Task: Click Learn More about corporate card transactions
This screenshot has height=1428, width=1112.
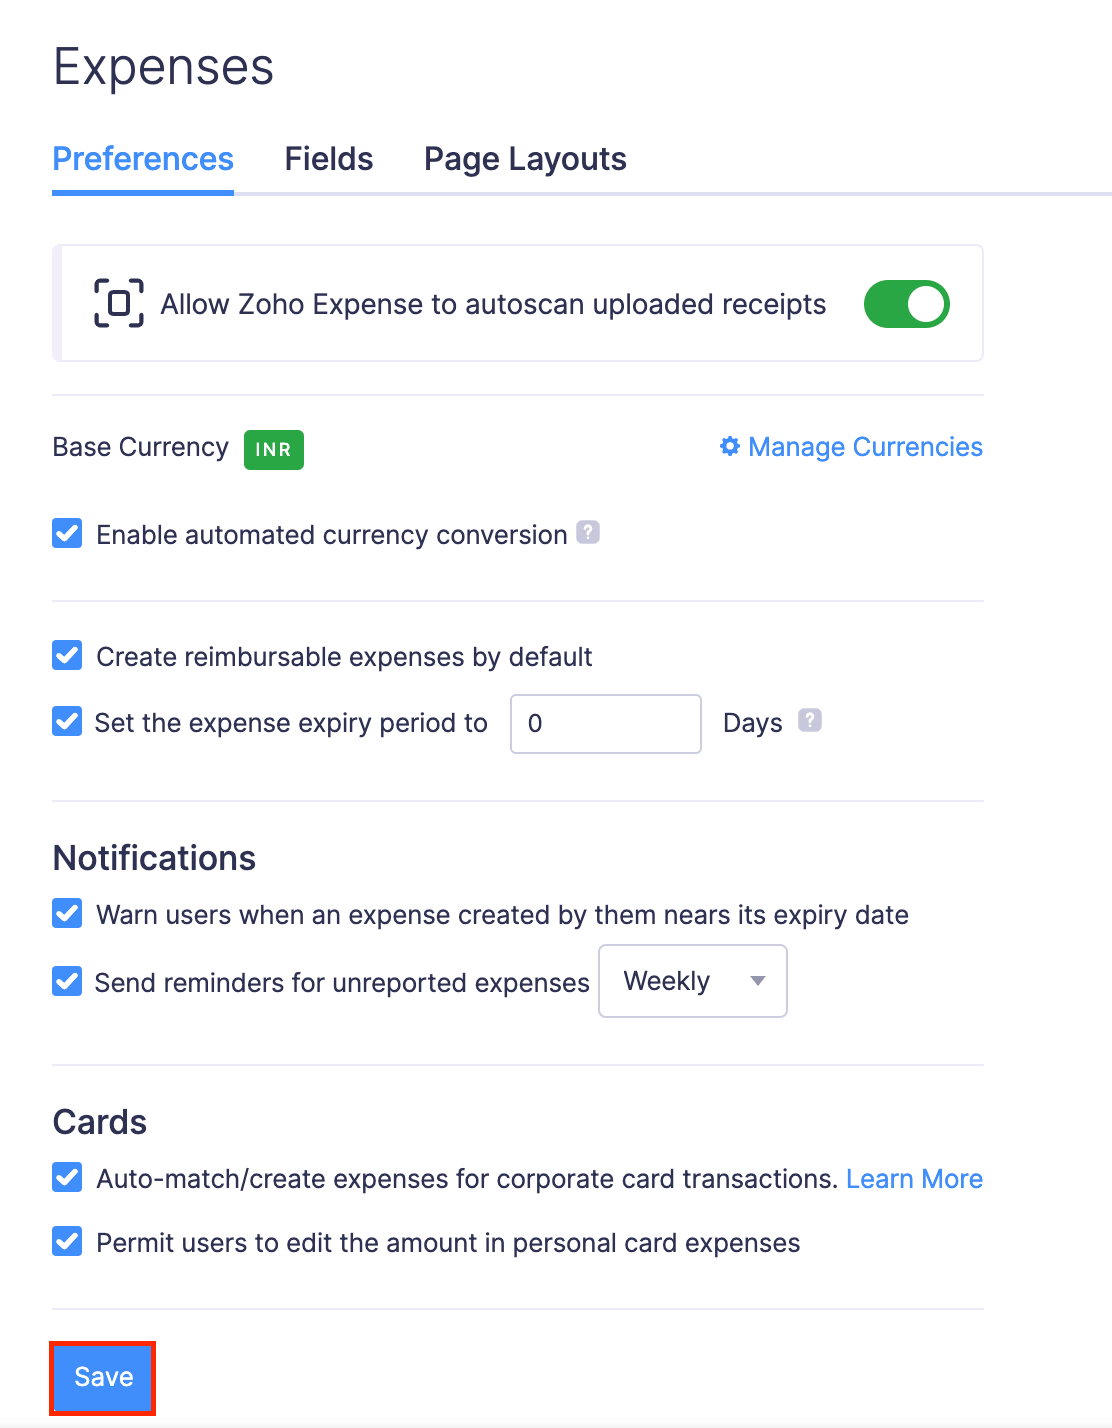Action: tap(914, 1178)
